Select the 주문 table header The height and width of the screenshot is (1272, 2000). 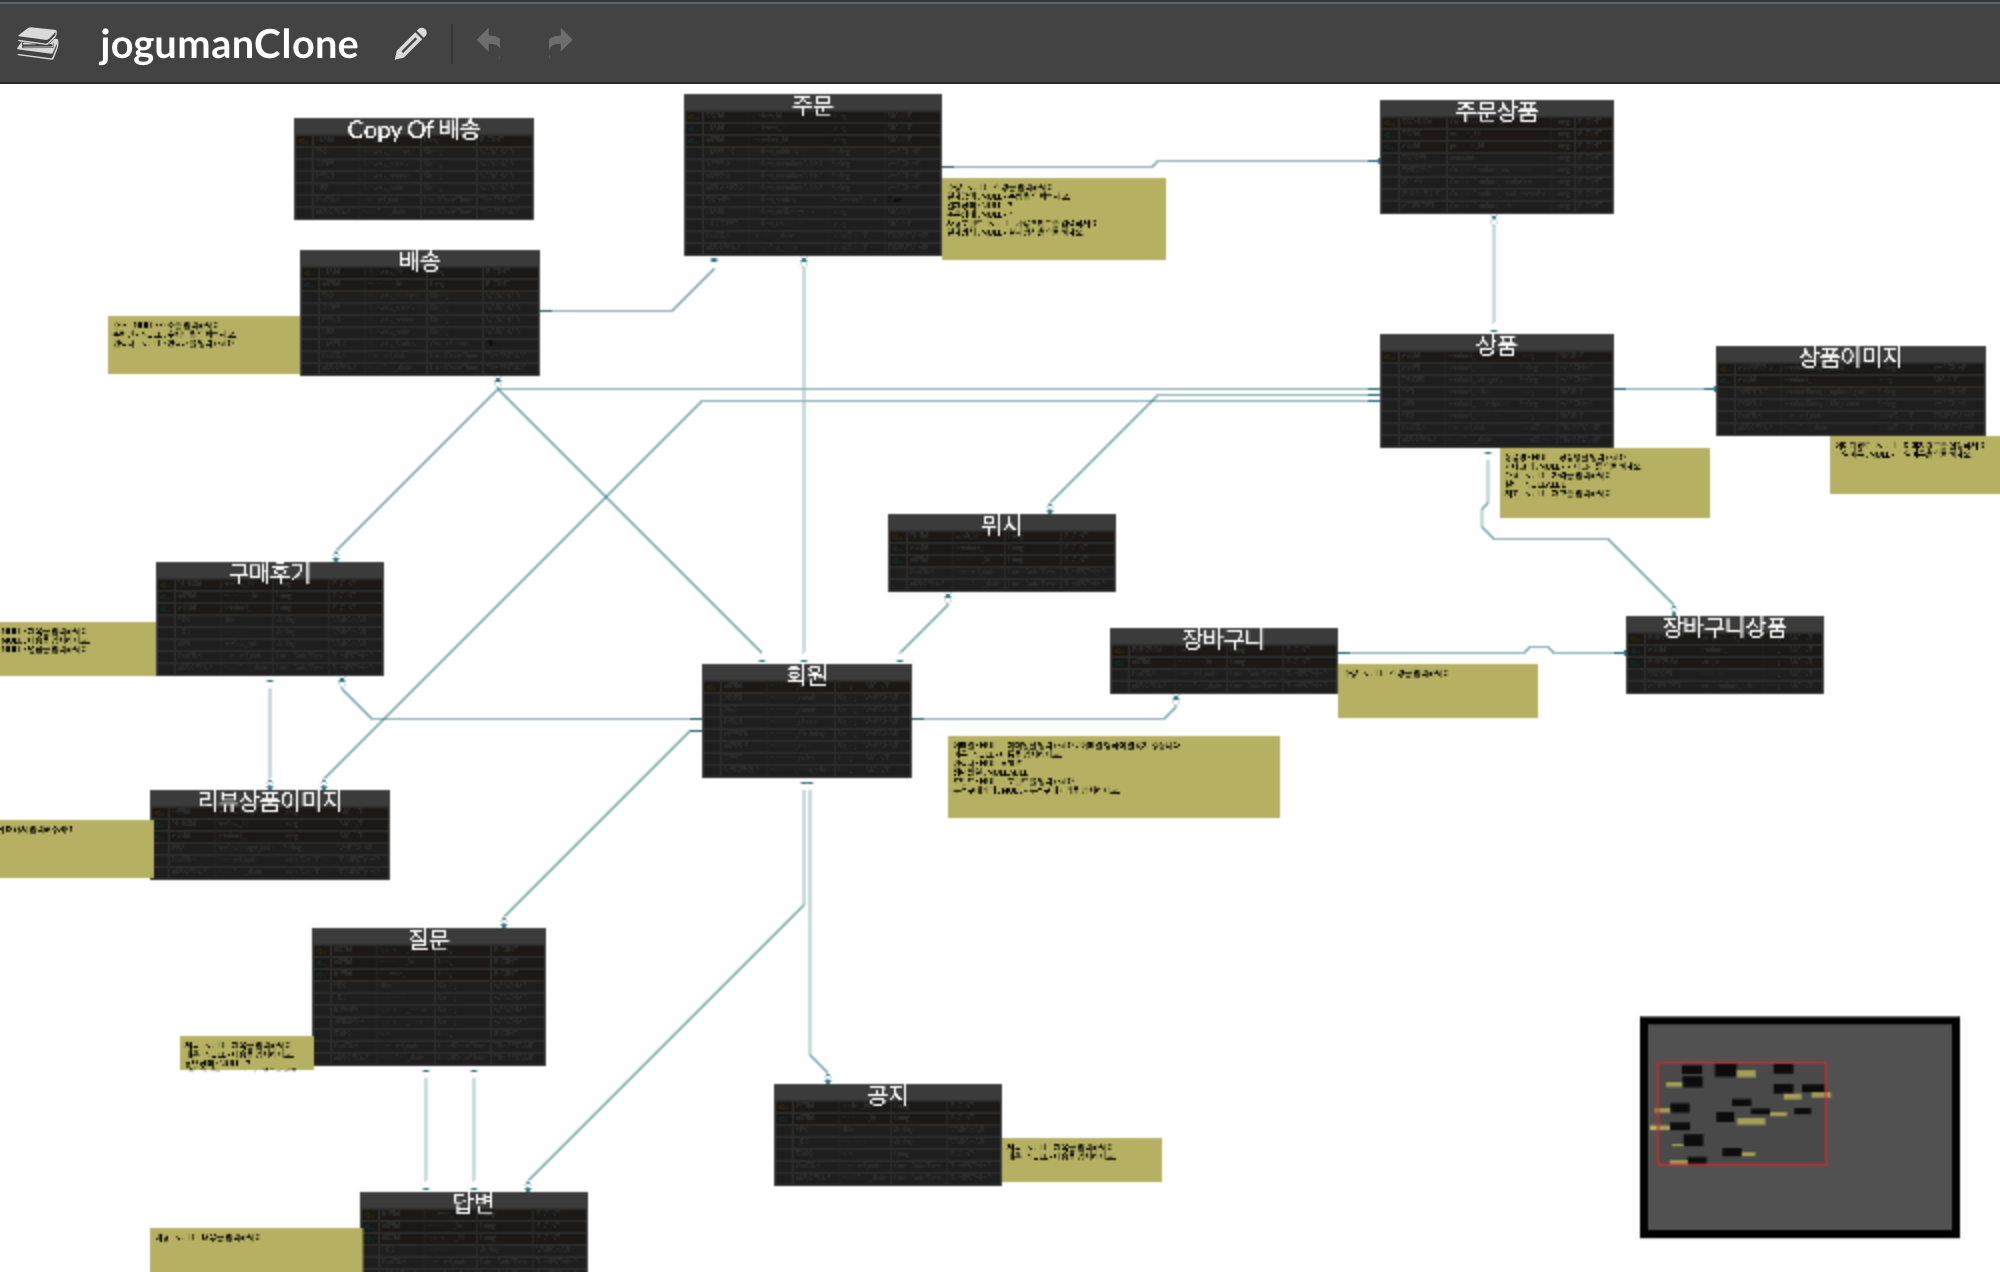point(811,105)
